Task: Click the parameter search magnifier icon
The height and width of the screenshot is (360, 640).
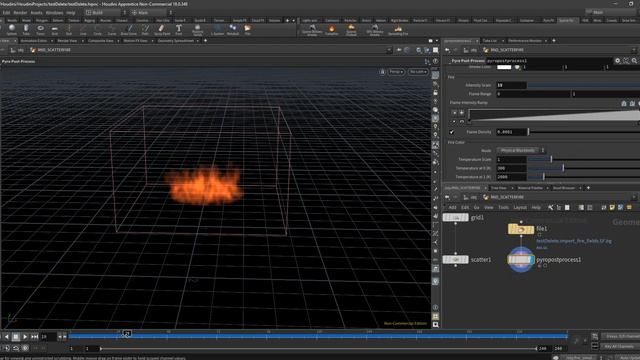Action: click(x=634, y=60)
